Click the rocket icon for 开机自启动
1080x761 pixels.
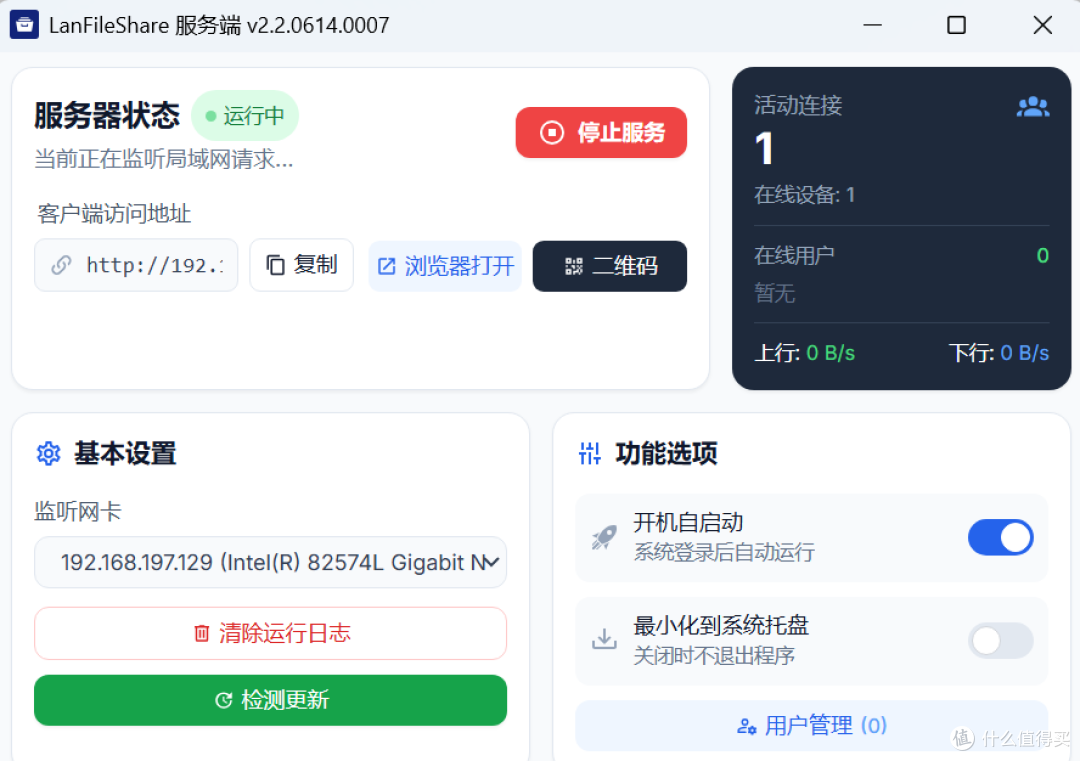coord(604,537)
